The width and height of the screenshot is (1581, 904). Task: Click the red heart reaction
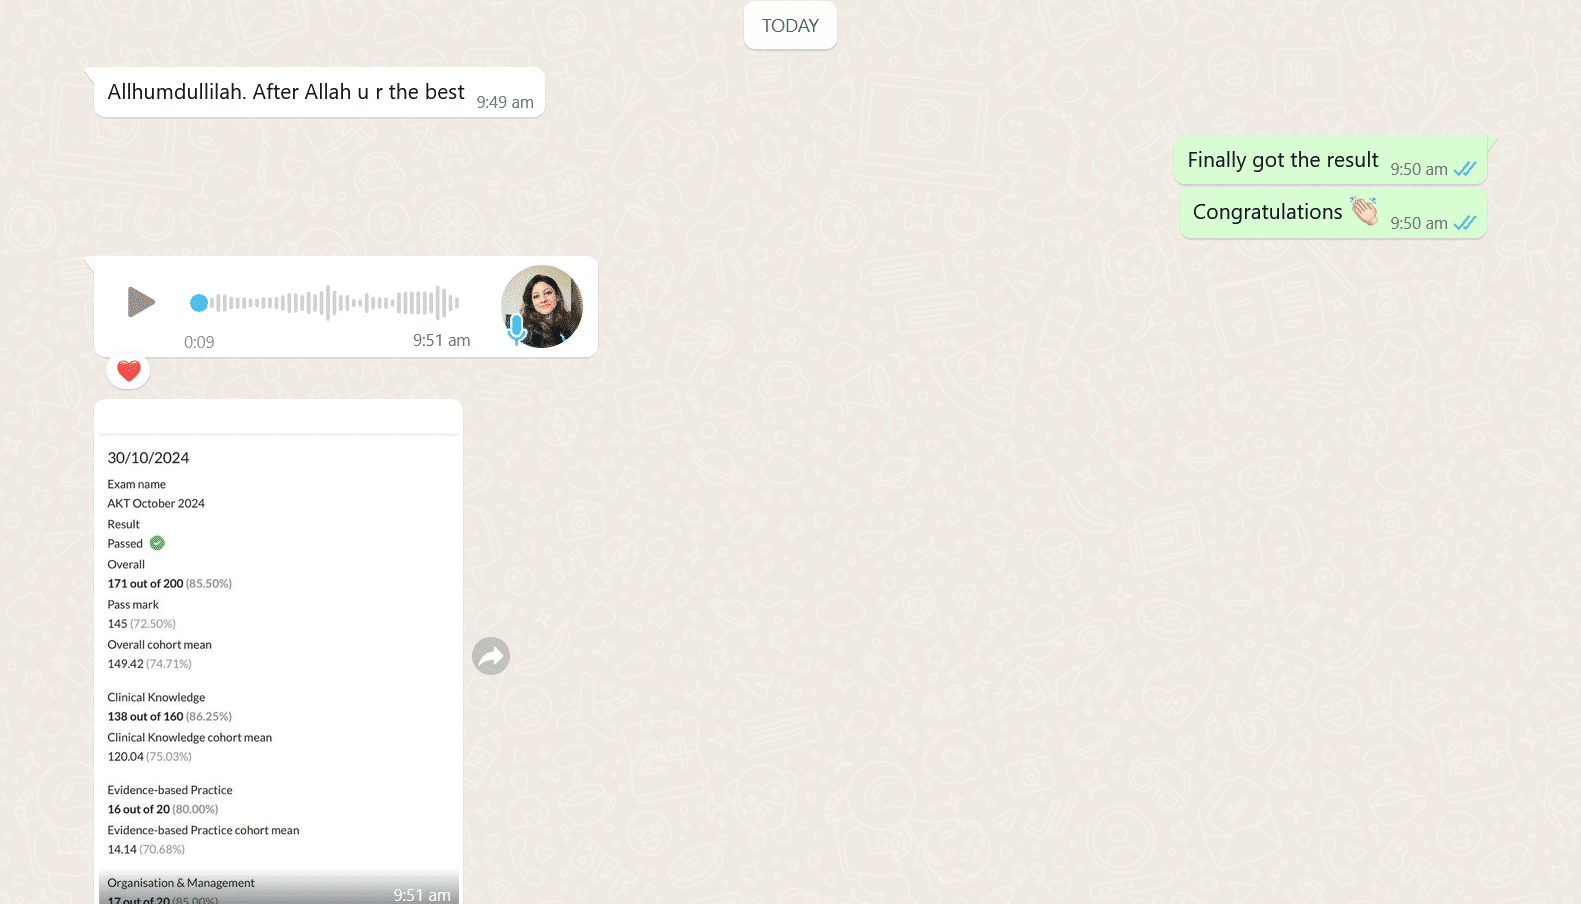[128, 371]
